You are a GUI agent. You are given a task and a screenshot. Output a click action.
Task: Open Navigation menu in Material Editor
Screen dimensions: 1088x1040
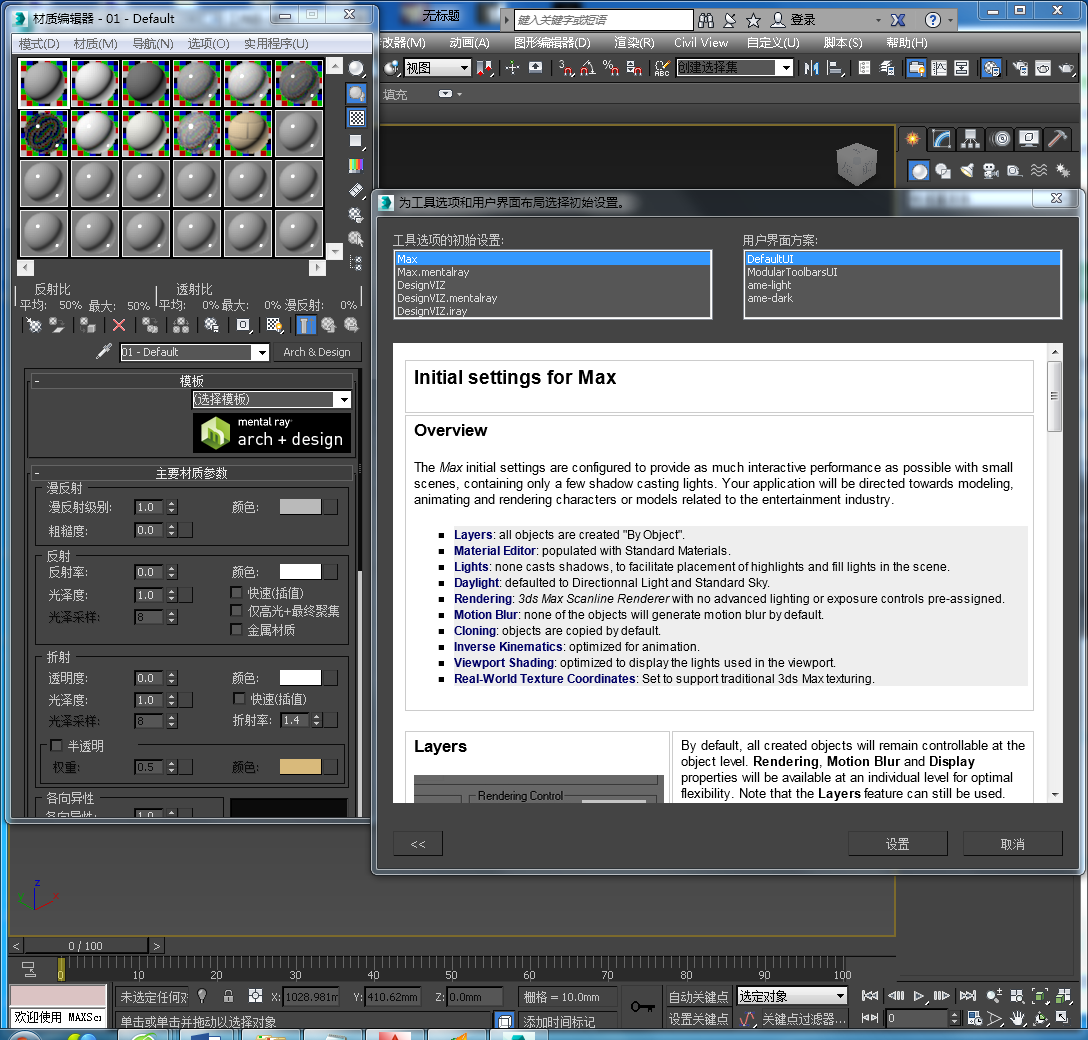point(153,44)
